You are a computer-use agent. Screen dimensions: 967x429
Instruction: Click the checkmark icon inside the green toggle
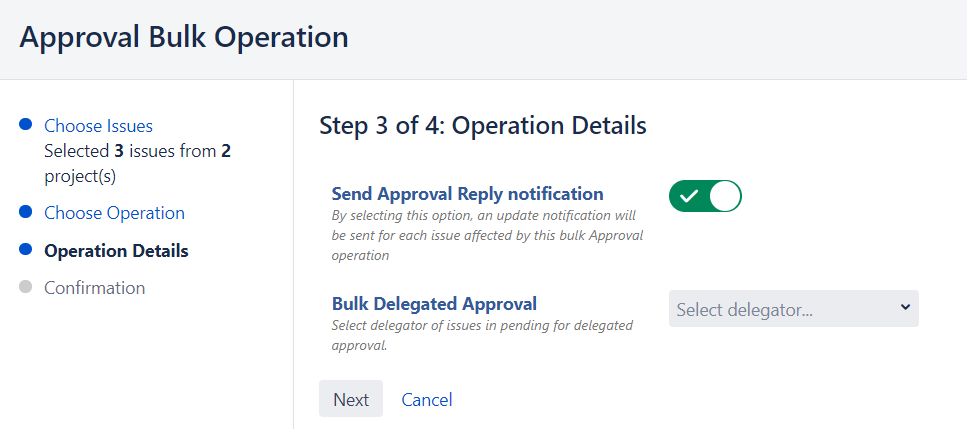[x=688, y=196]
